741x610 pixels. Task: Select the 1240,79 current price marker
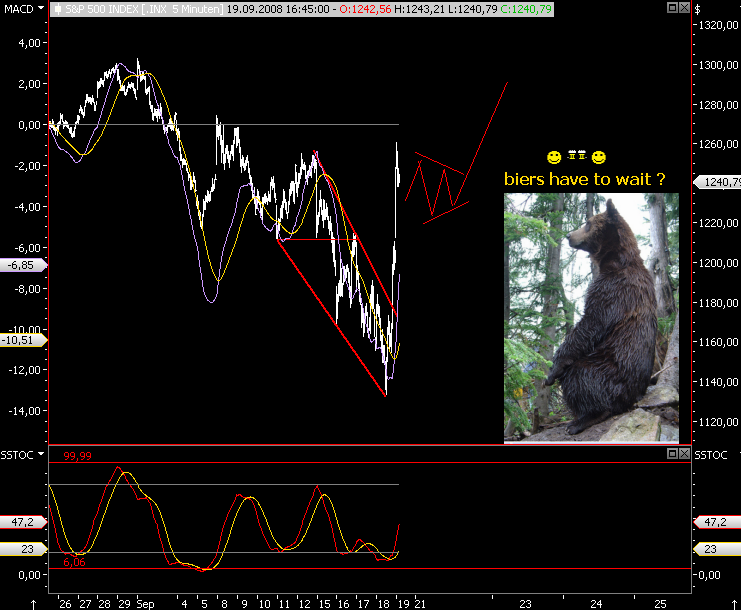[717, 182]
